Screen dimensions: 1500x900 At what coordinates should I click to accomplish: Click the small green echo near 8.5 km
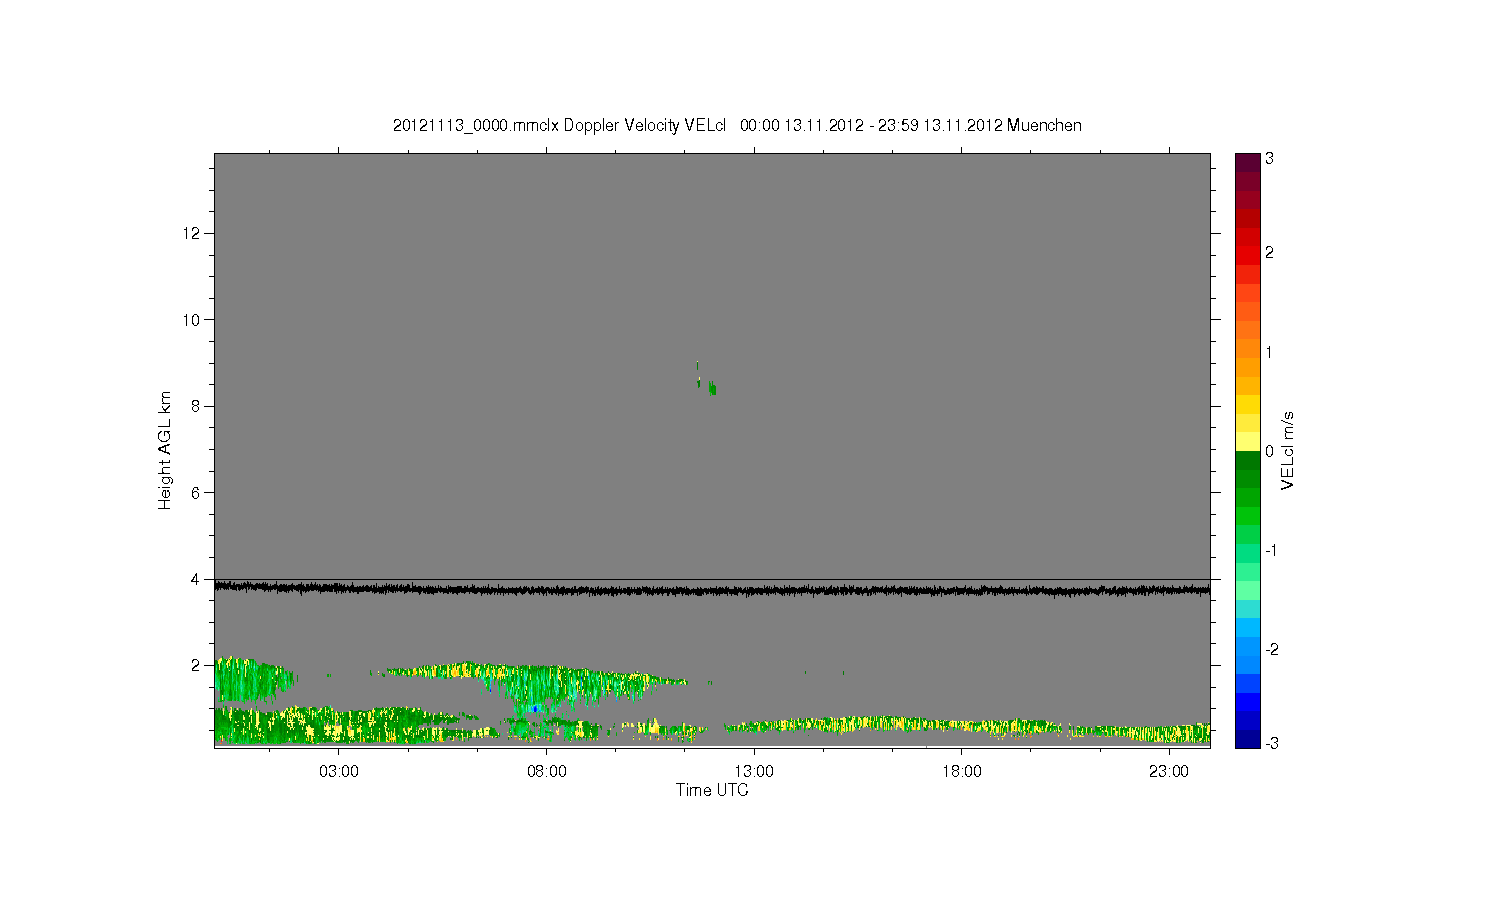[712, 388]
